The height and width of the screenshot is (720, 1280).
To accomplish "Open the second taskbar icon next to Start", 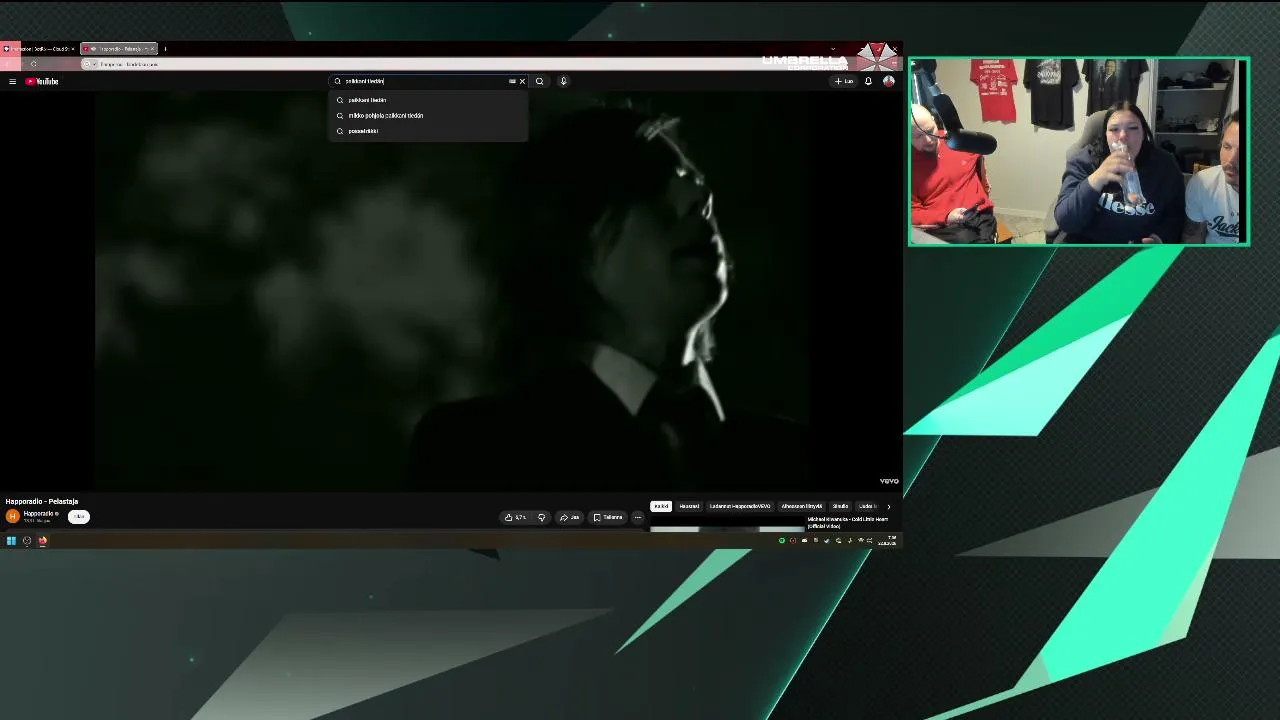I will pyautogui.click(x=27, y=541).
